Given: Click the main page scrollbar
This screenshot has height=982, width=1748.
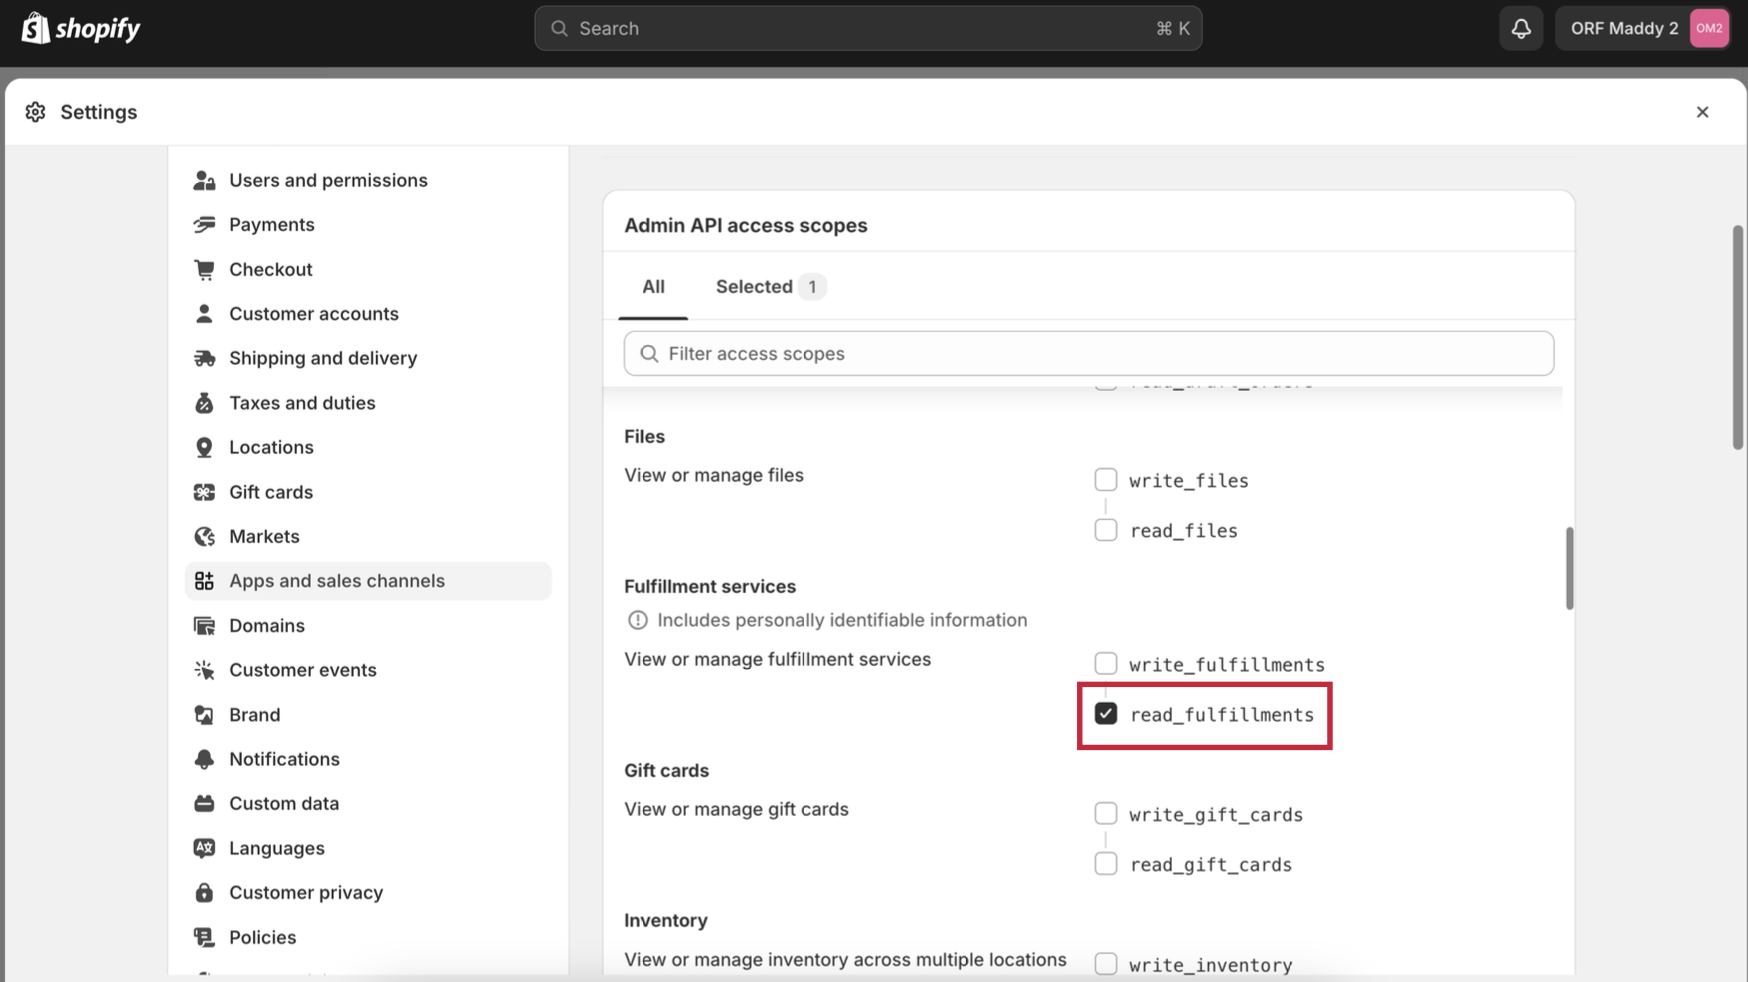Looking at the screenshot, I should [1738, 338].
